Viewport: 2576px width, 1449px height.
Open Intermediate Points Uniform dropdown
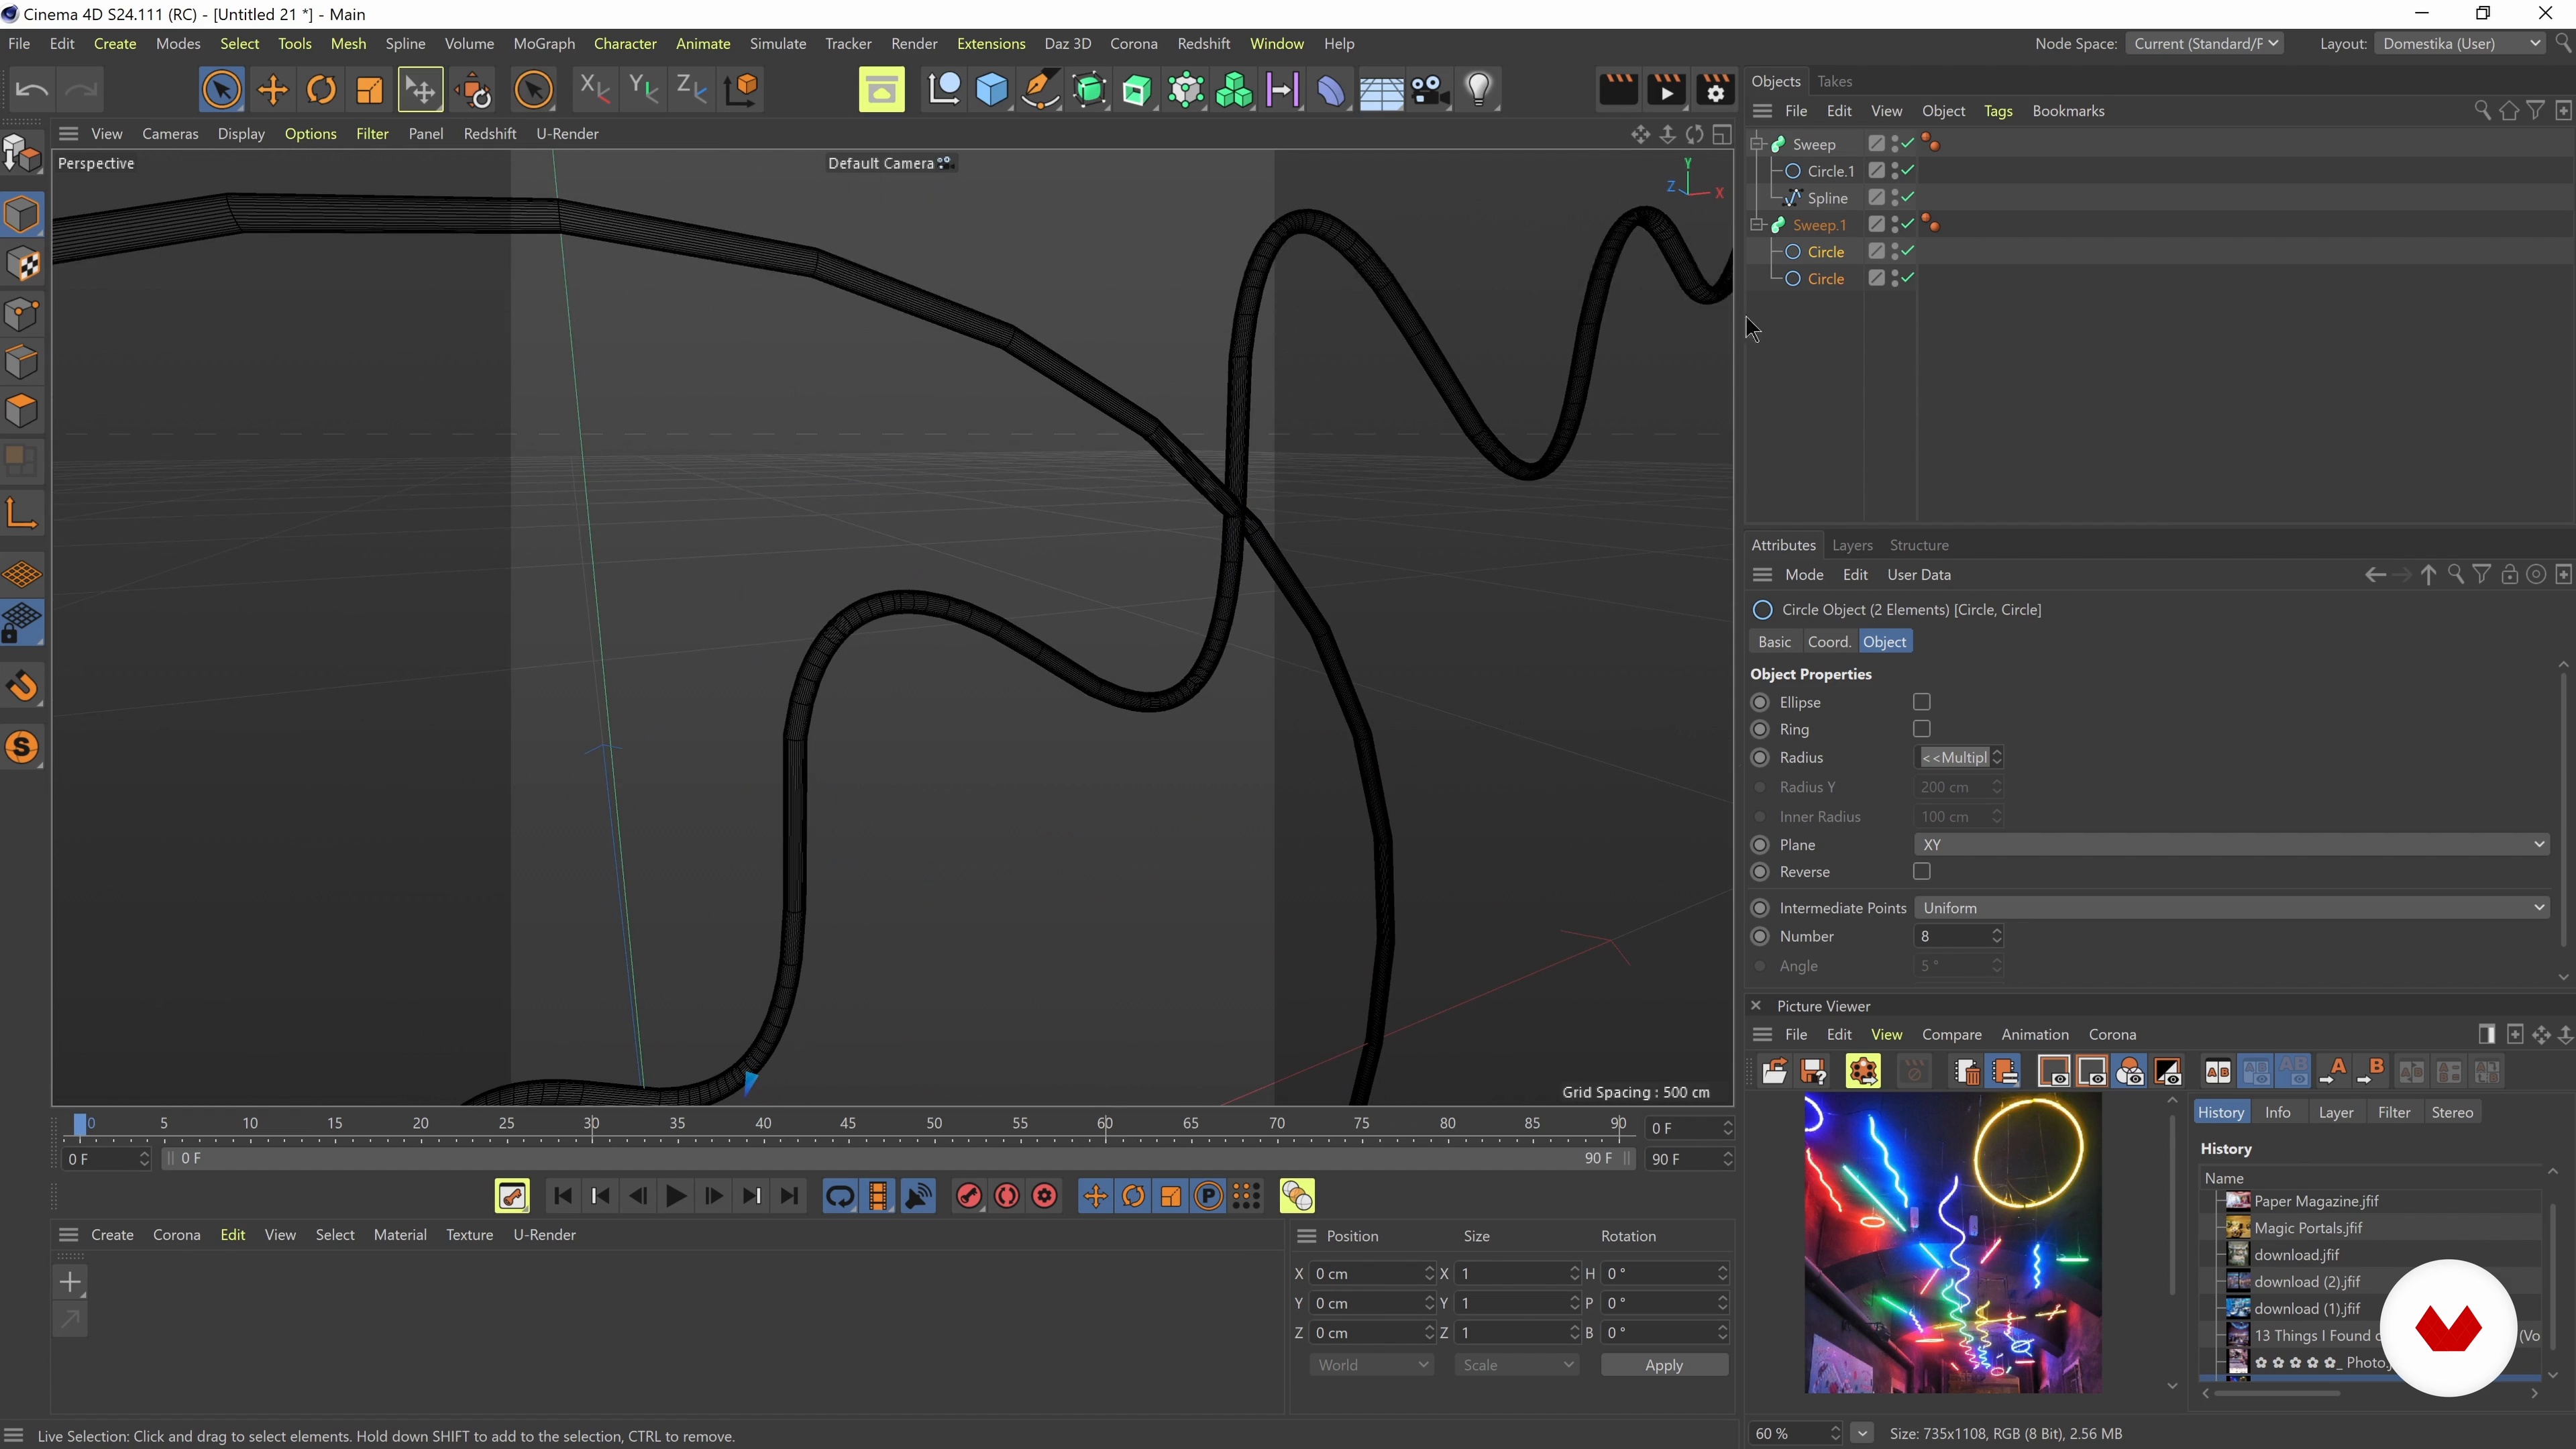[2231, 908]
